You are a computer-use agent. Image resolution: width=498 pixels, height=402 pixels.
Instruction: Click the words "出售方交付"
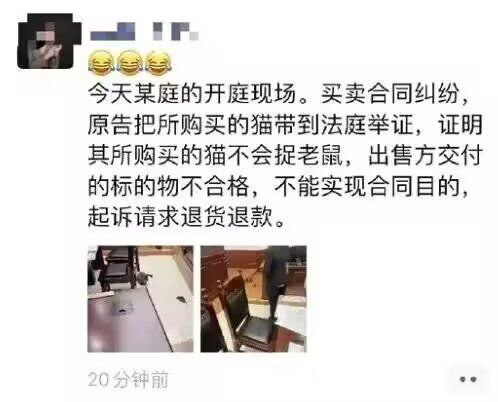(426, 156)
